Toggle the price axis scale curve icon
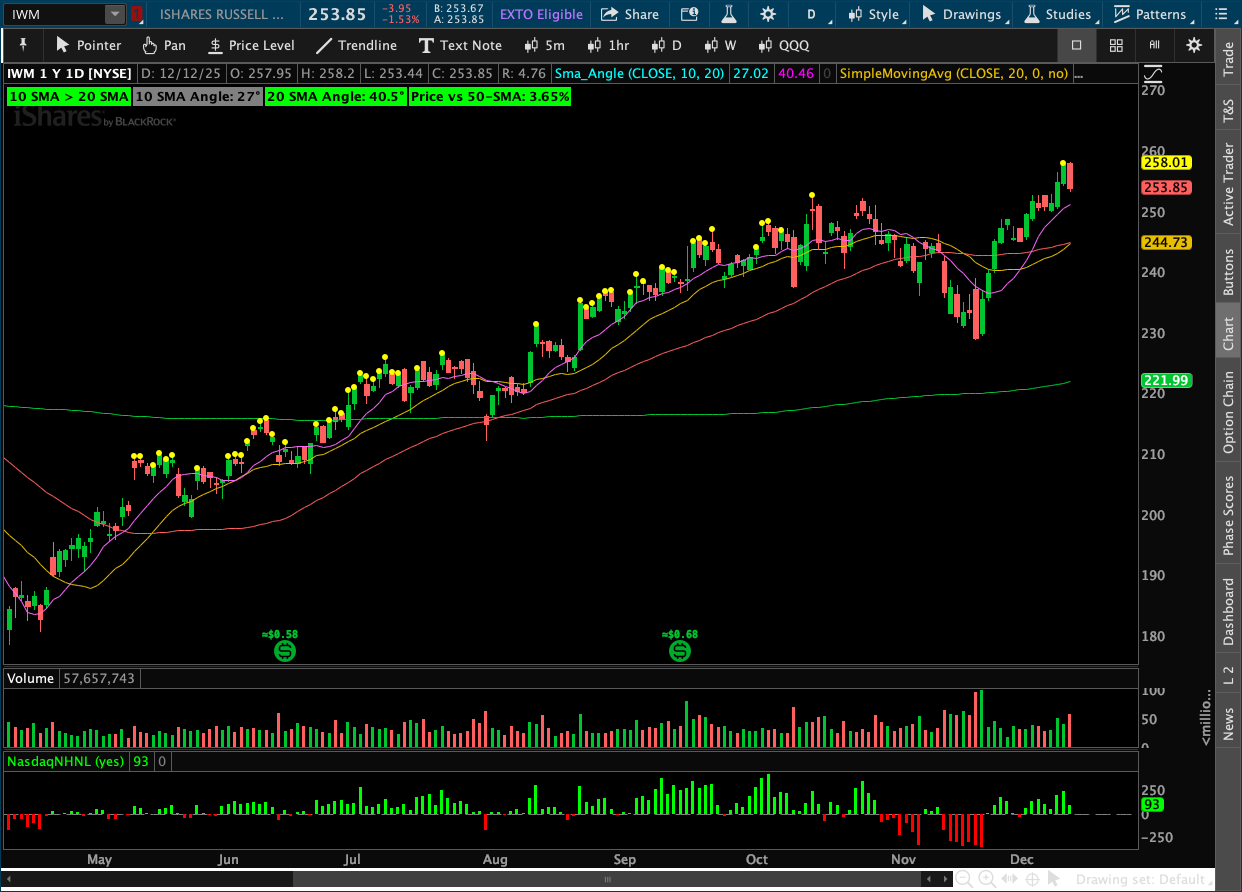Image resolution: width=1242 pixels, height=892 pixels. [x=1153, y=74]
